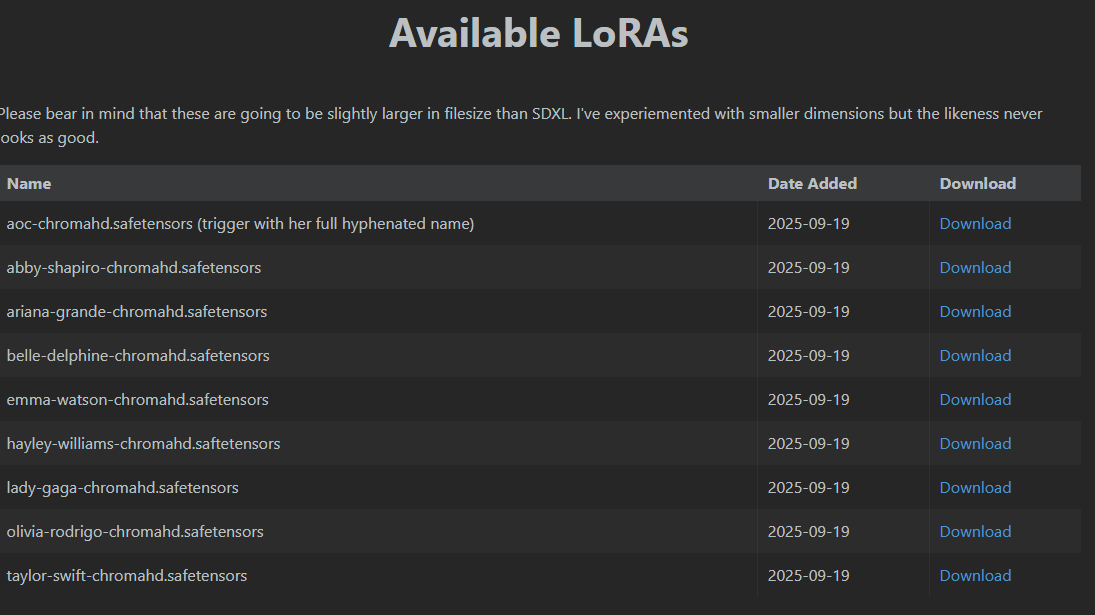Download aoc-chromahd.safetensors file

[975, 223]
